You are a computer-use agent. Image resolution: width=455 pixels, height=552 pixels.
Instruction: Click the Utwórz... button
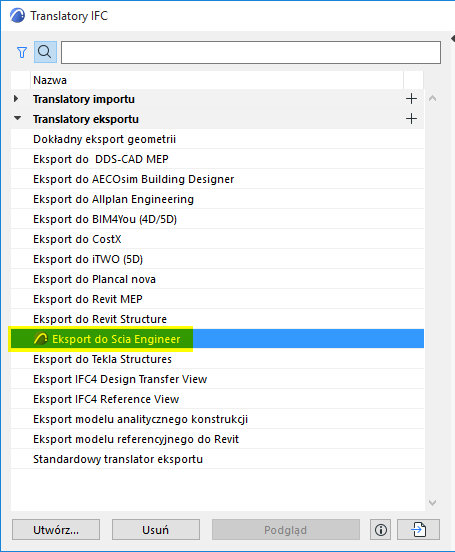56,529
